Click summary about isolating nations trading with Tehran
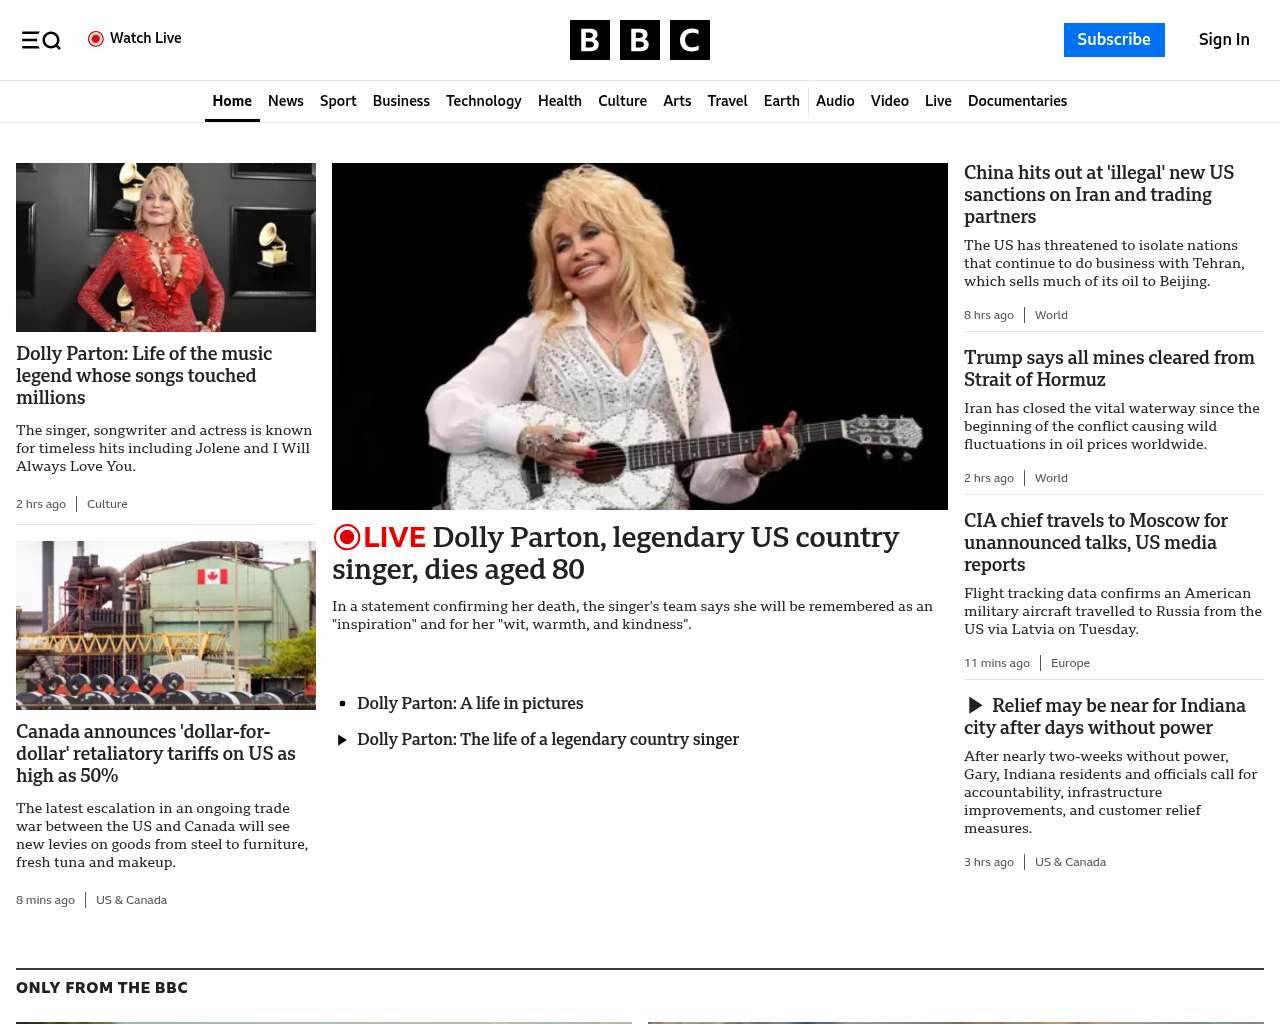This screenshot has width=1280, height=1024. point(1104,263)
